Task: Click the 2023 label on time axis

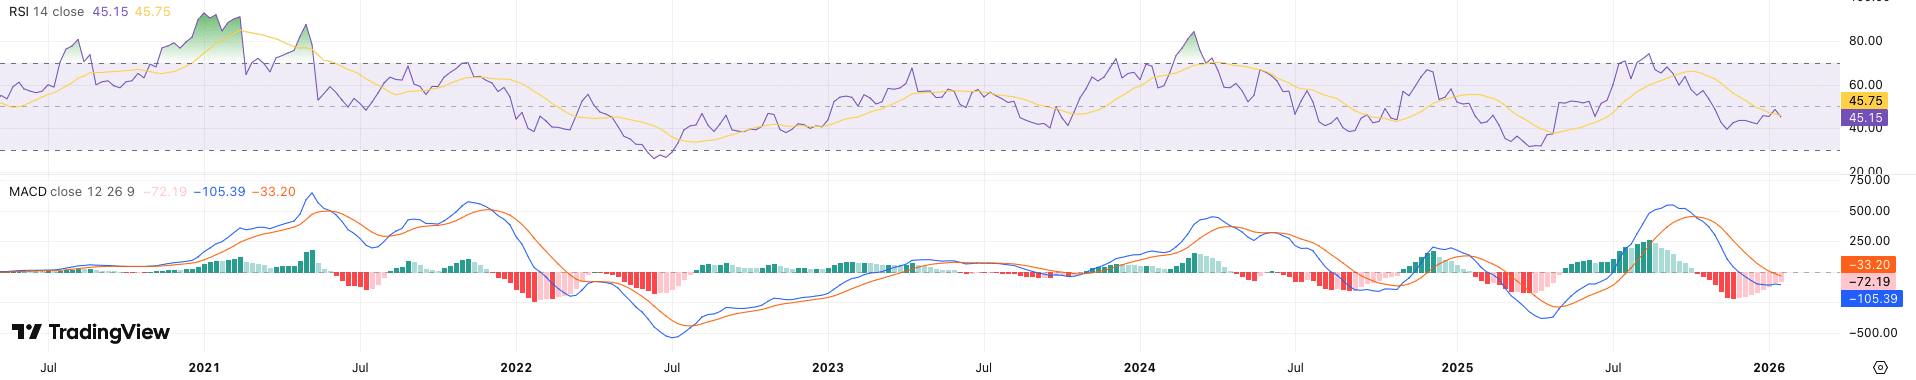Action: [x=828, y=367]
